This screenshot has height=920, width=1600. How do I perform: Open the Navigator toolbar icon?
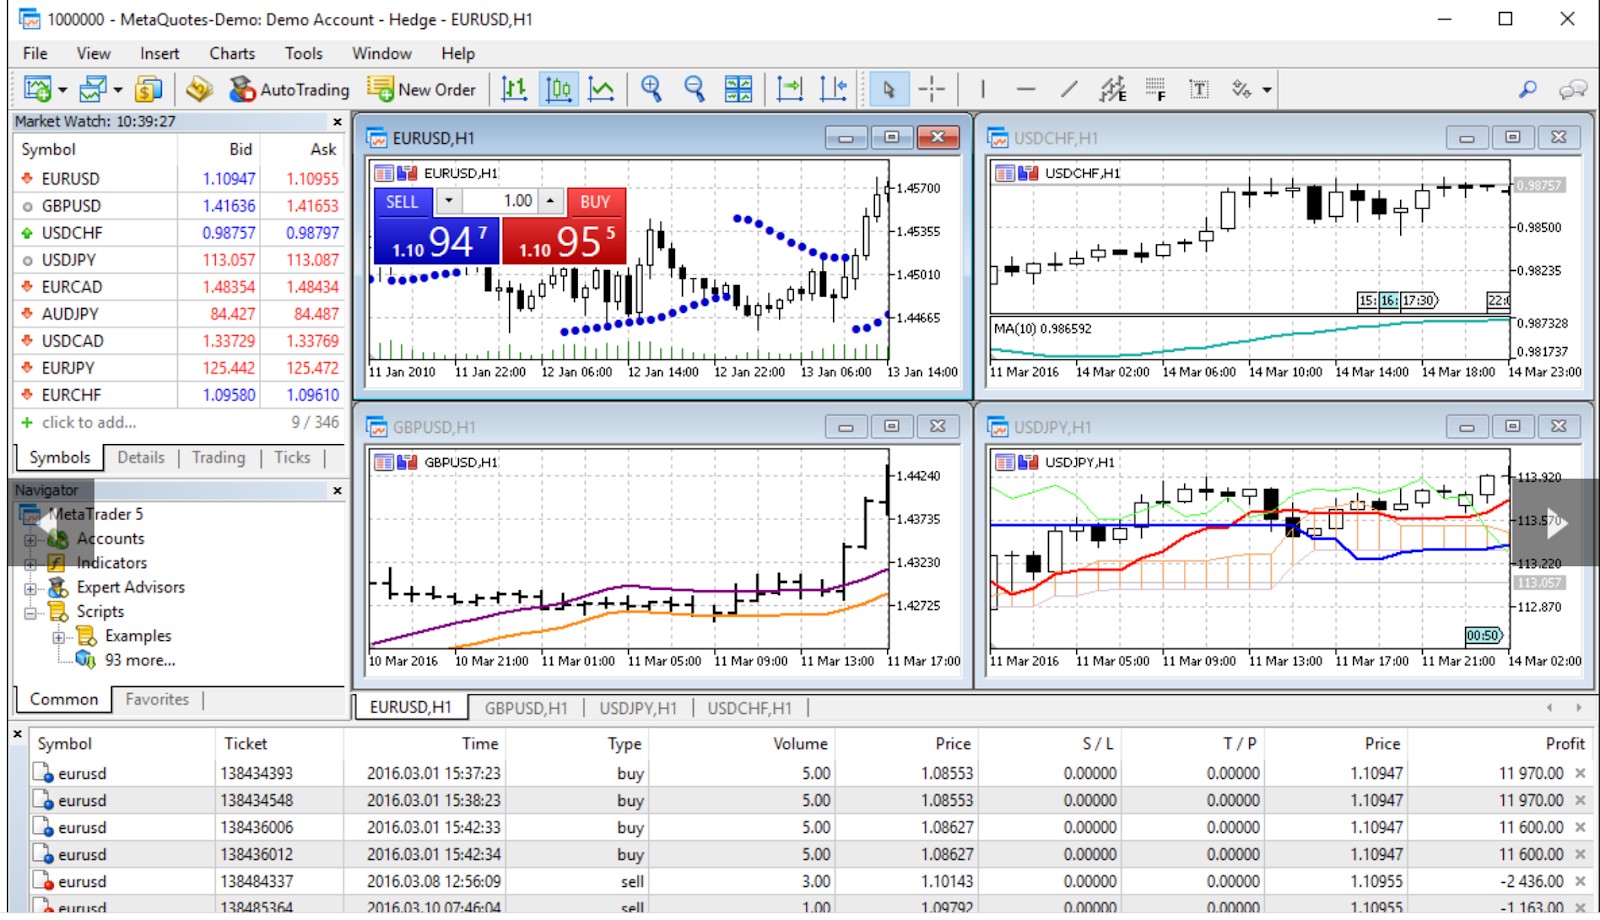(199, 89)
